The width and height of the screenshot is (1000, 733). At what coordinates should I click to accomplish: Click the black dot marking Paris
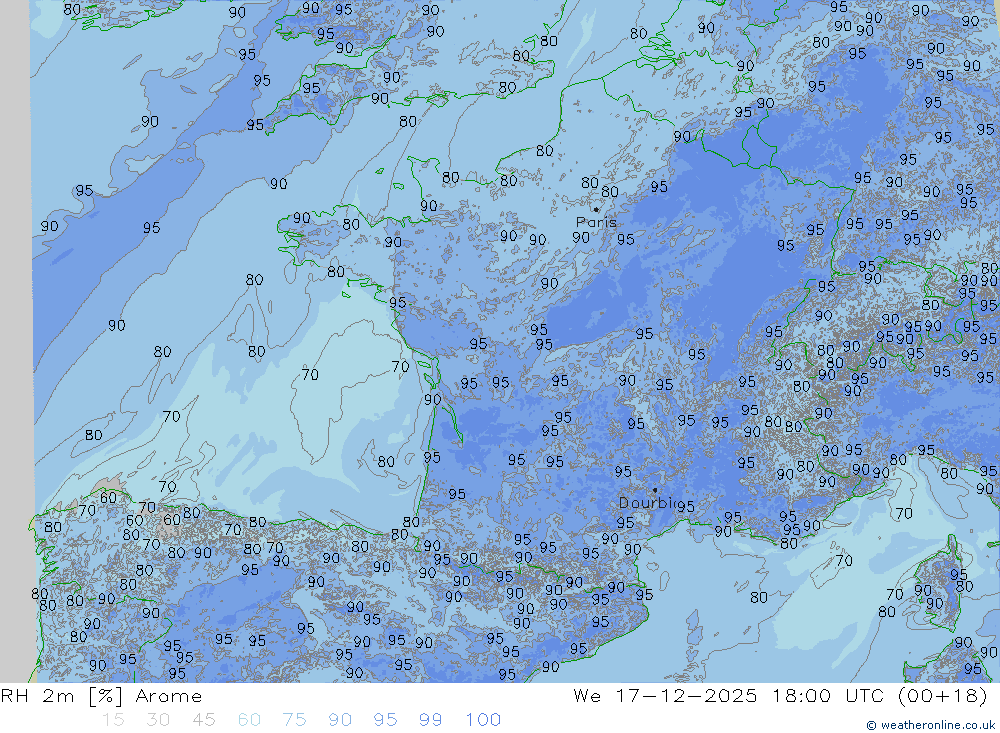tap(596, 209)
